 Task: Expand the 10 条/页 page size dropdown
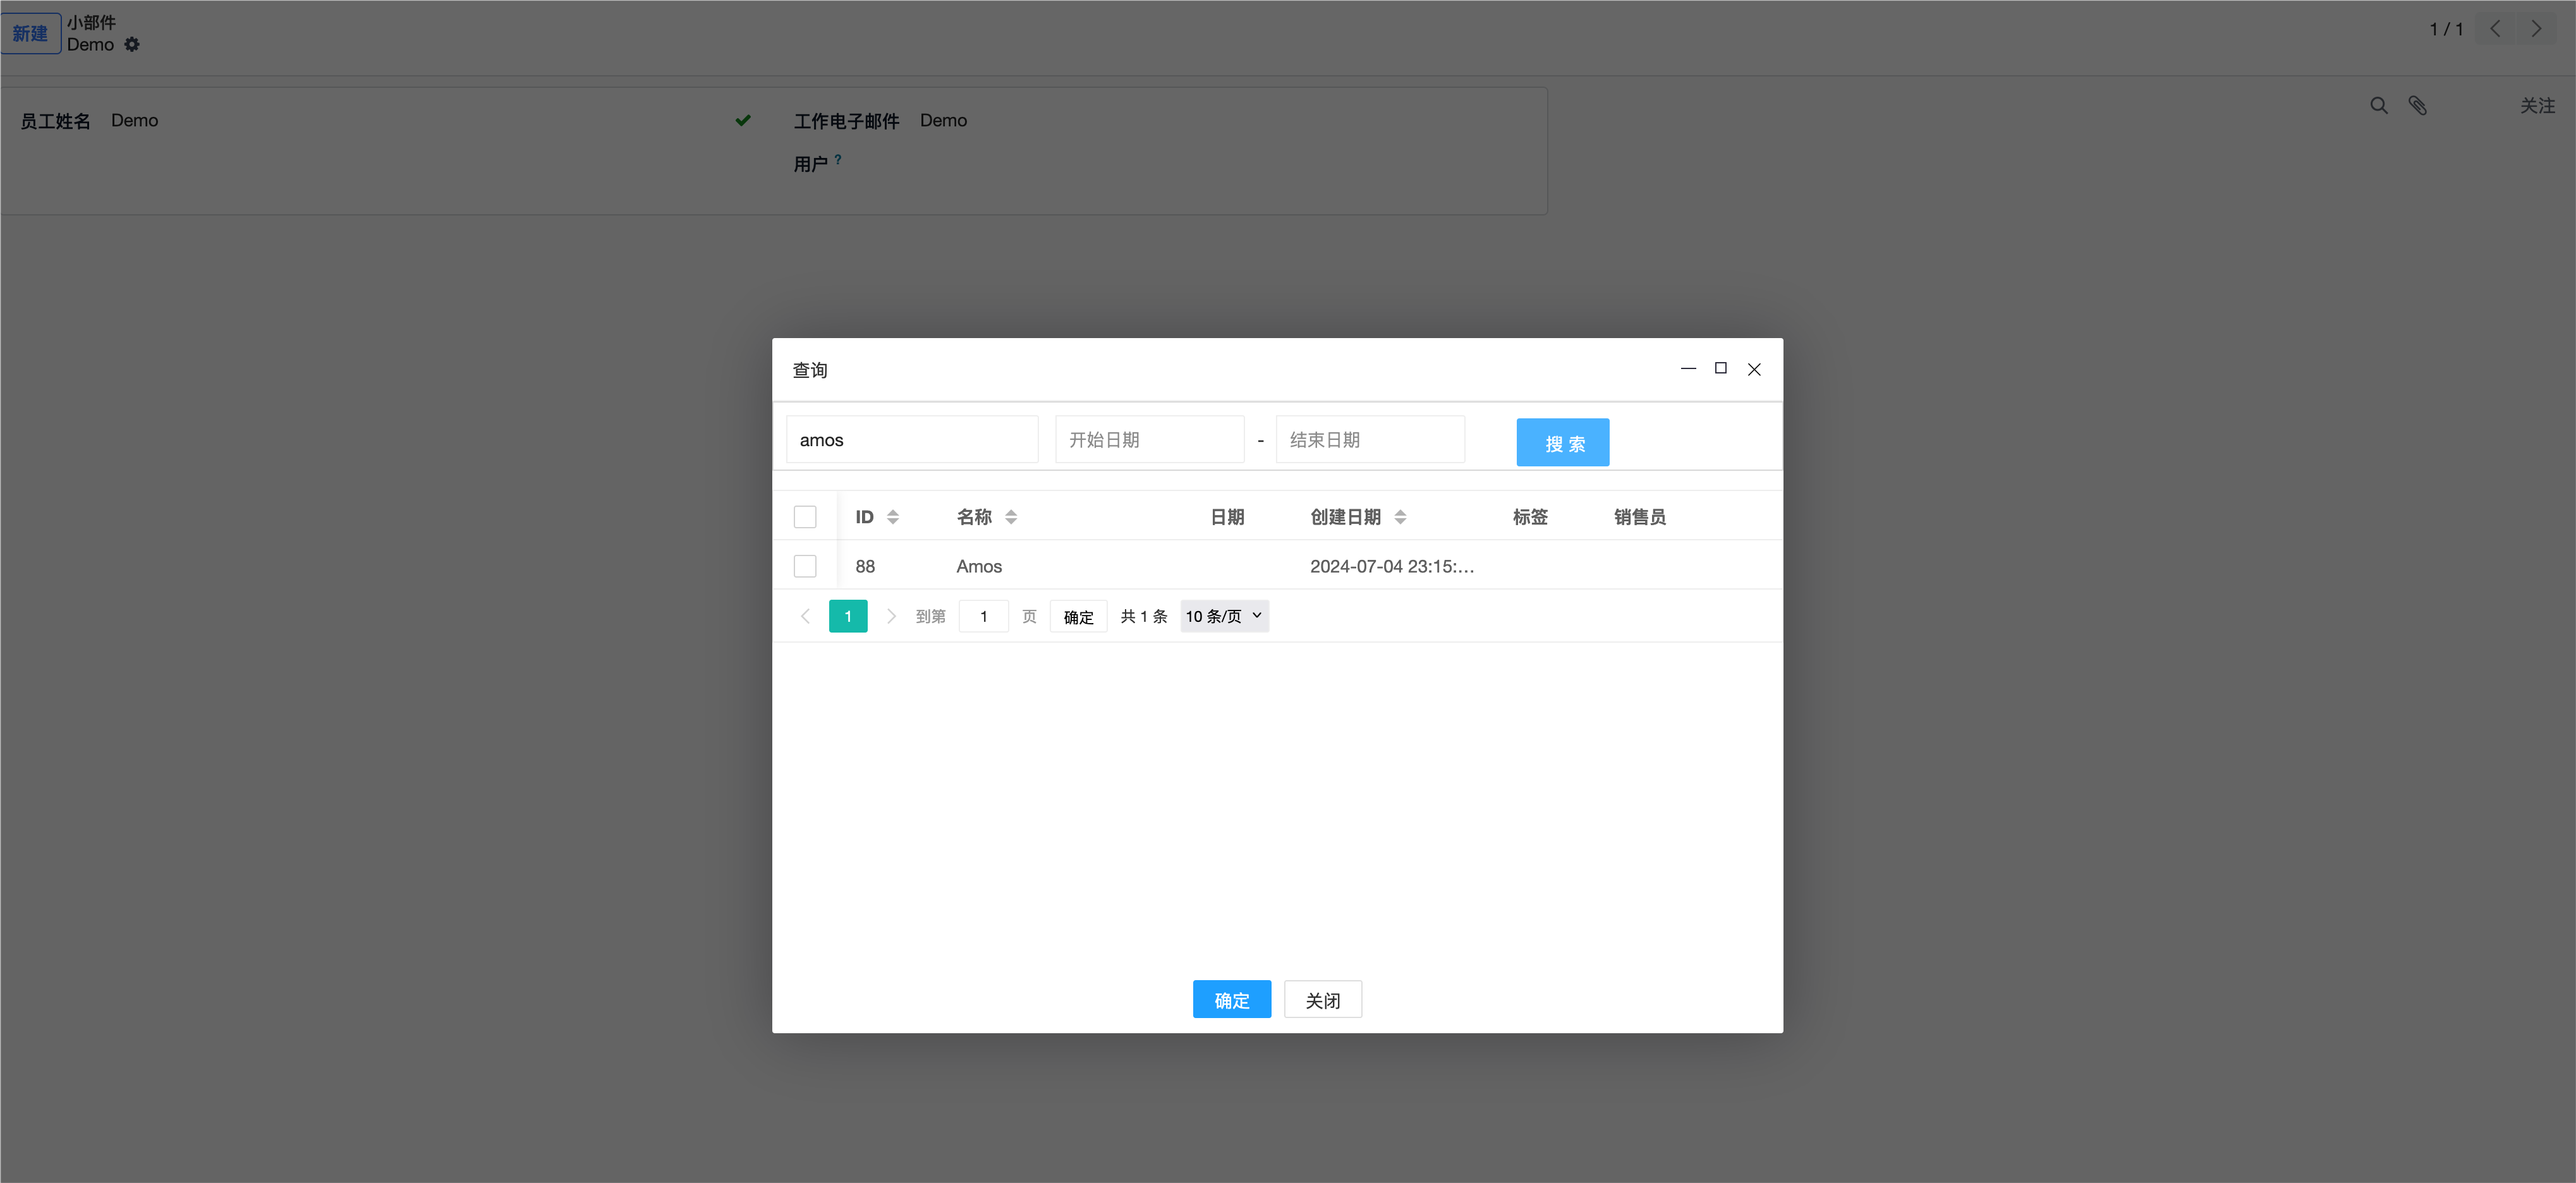pos(1224,616)
